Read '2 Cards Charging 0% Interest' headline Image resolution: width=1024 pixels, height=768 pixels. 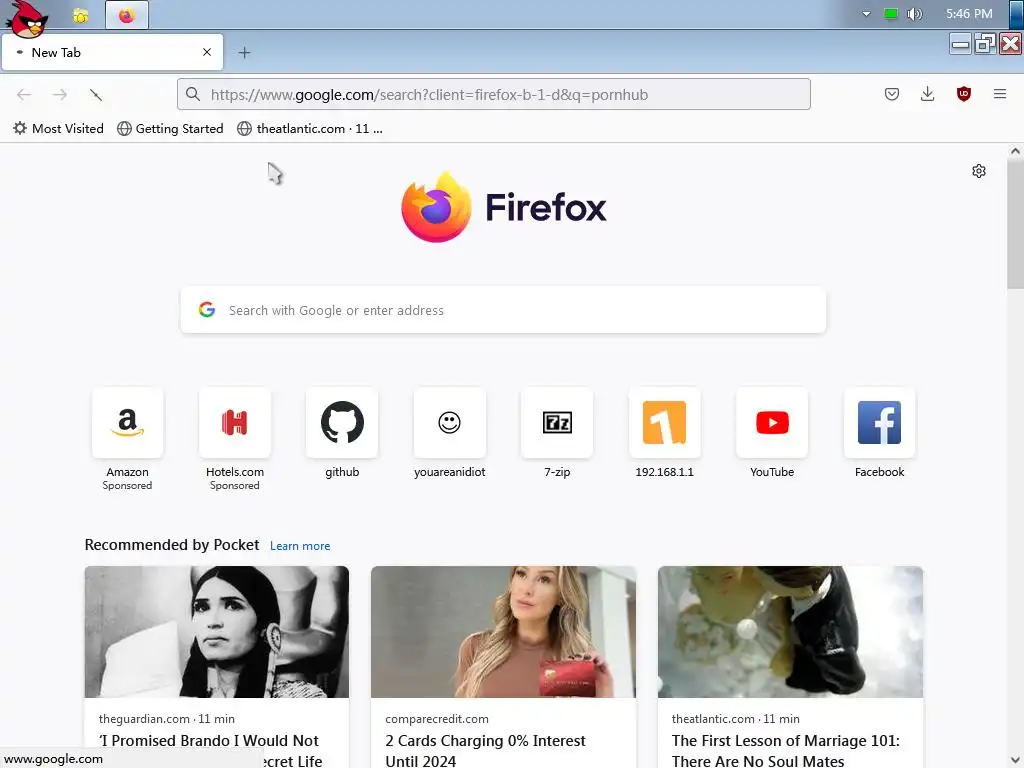[x=485, y=741]
